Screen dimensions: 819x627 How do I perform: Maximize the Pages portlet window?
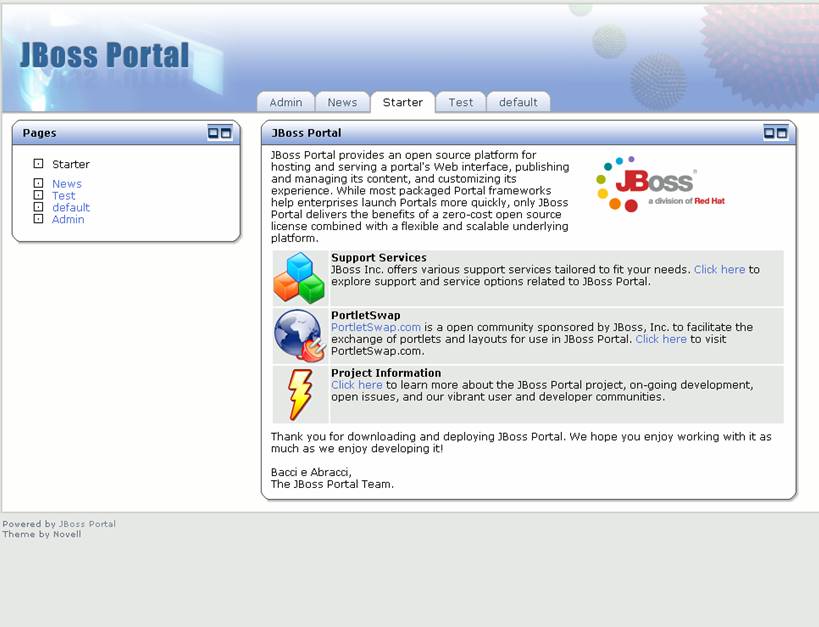tap(226, 133)
